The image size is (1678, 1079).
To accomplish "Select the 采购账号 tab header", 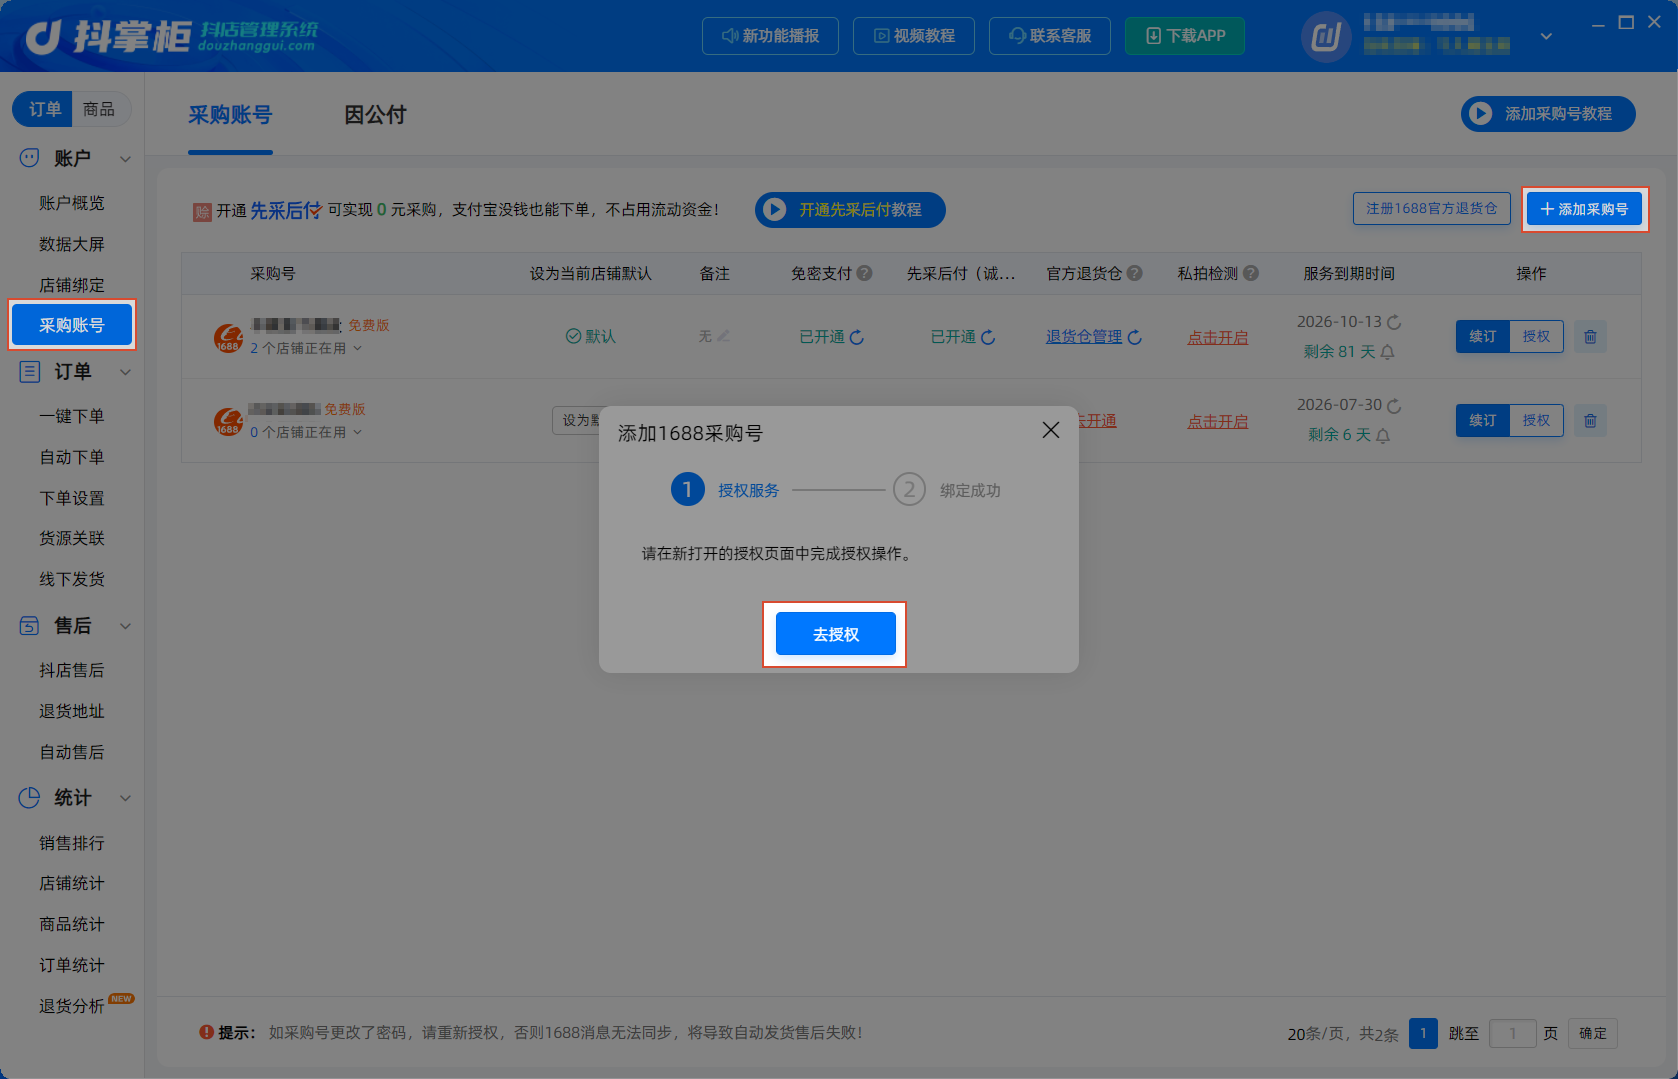I will (x=230, y=115).
